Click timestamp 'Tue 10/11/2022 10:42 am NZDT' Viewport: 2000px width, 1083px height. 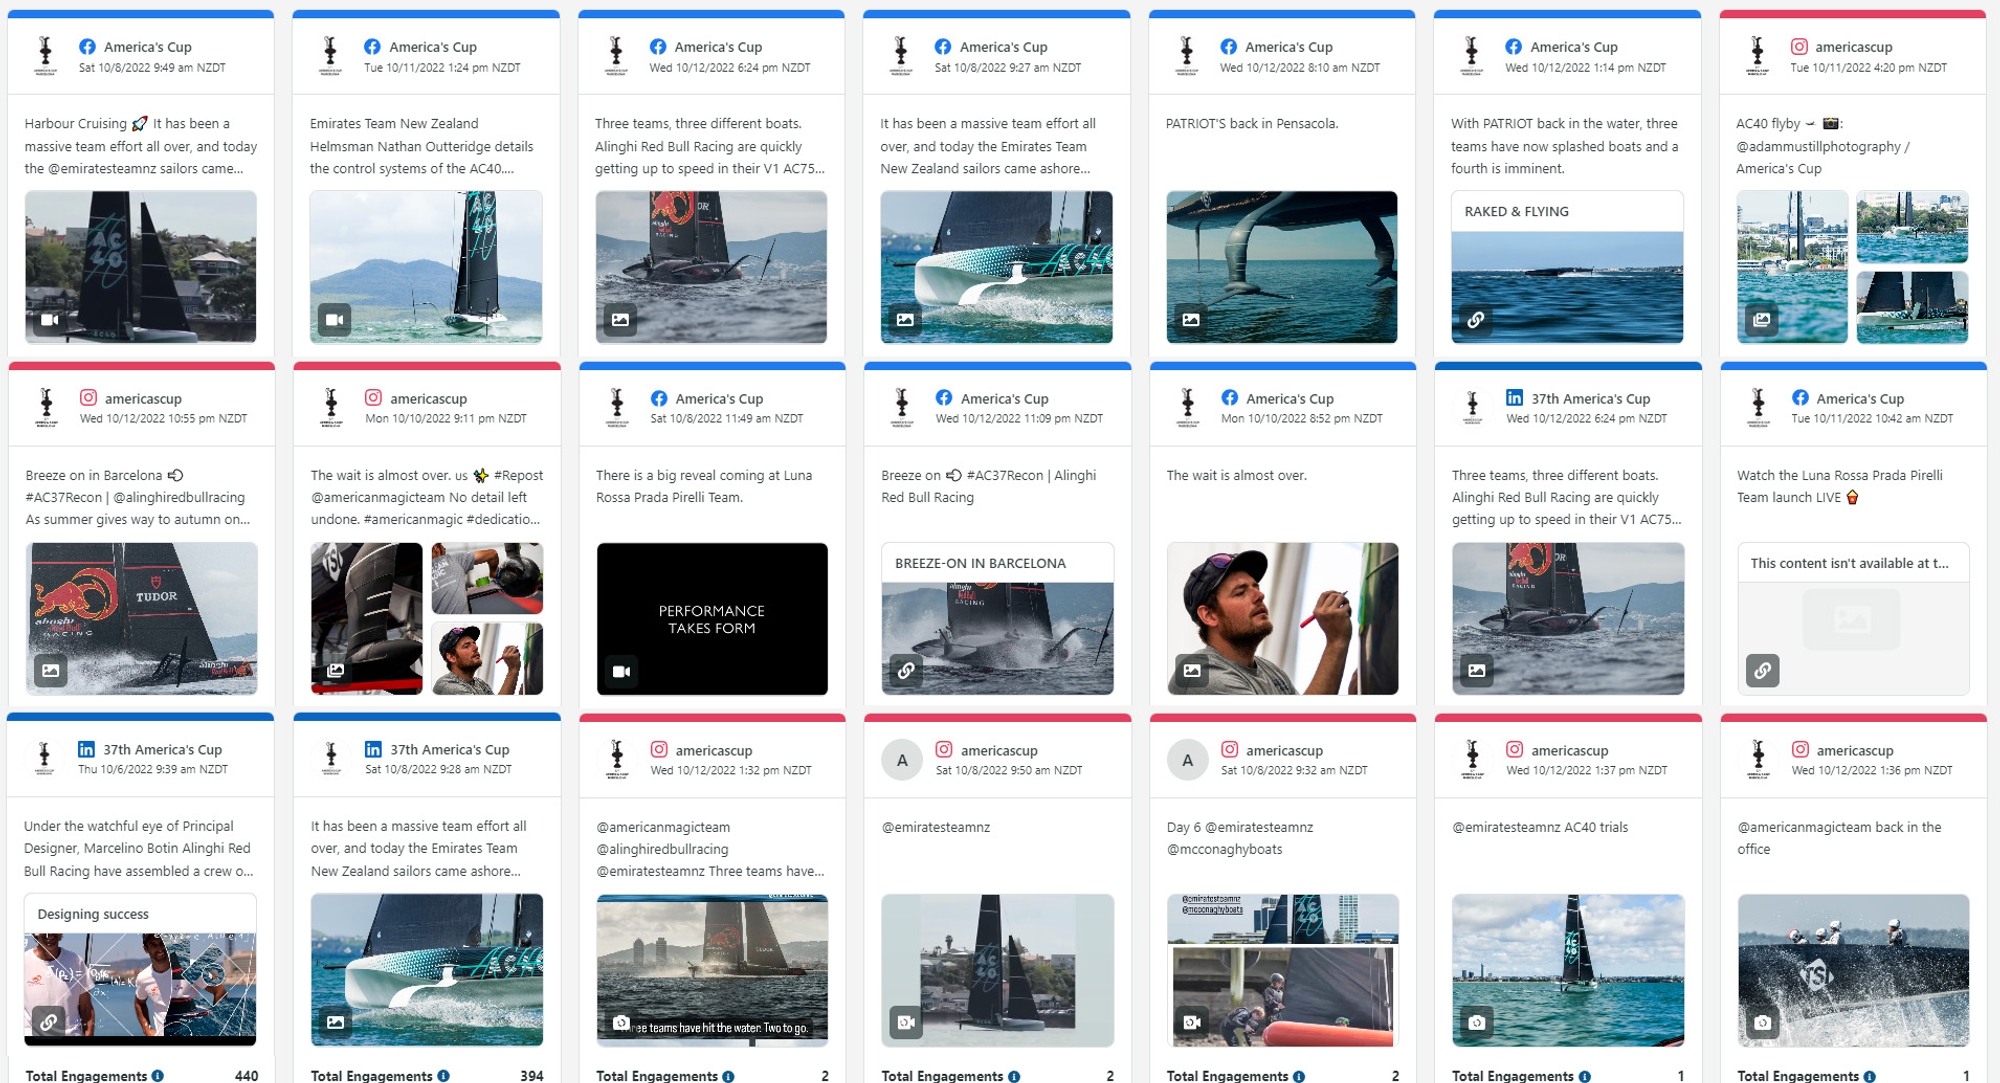coord(1871,419)
